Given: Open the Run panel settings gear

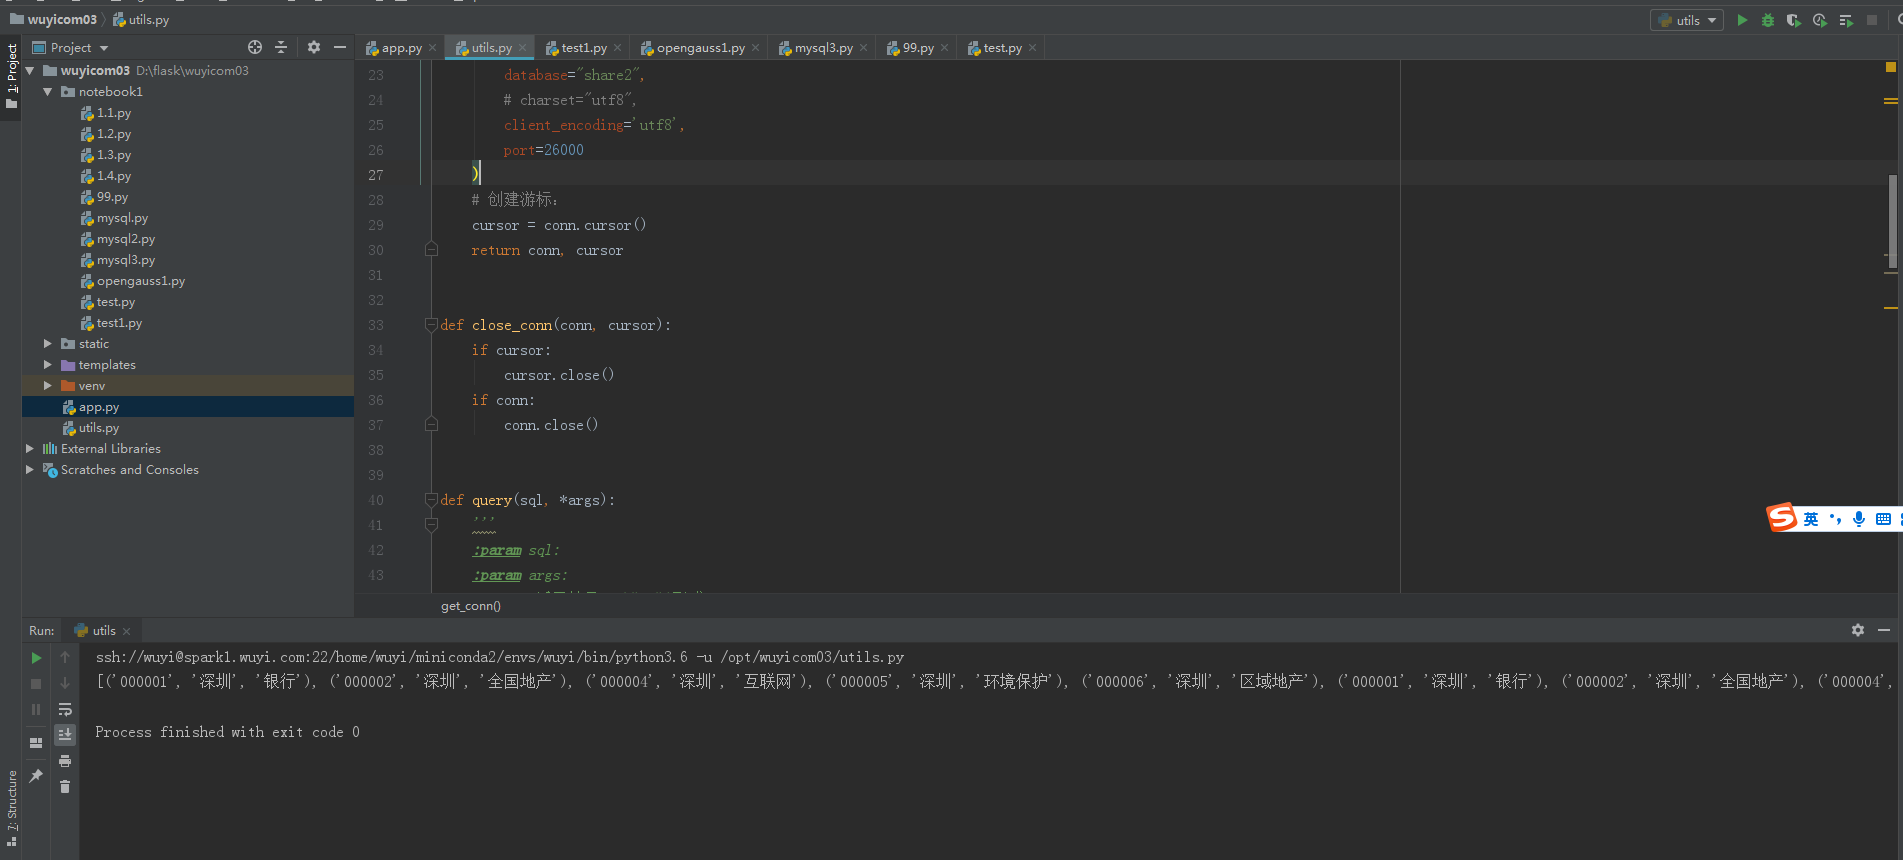Looking at the screenshot, I should coord(1858,630).
